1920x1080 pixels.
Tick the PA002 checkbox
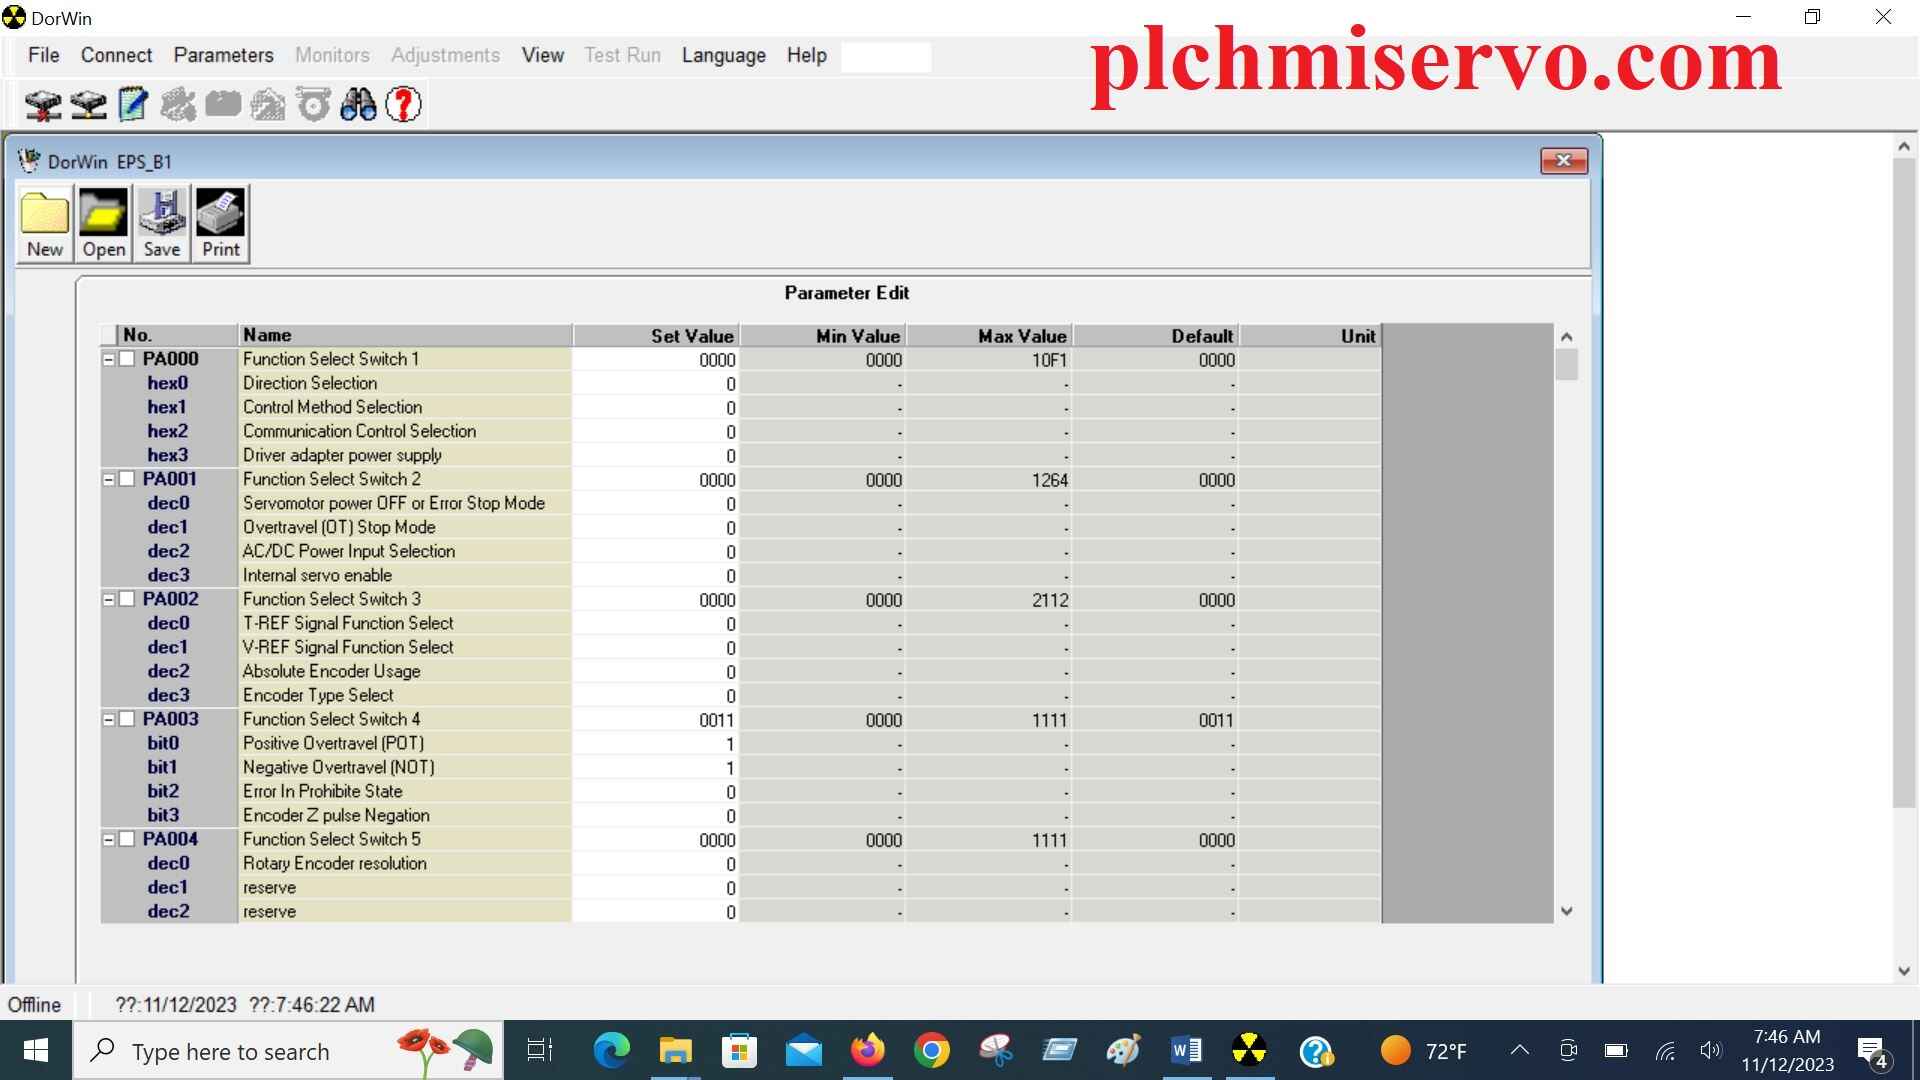[127, 599]
